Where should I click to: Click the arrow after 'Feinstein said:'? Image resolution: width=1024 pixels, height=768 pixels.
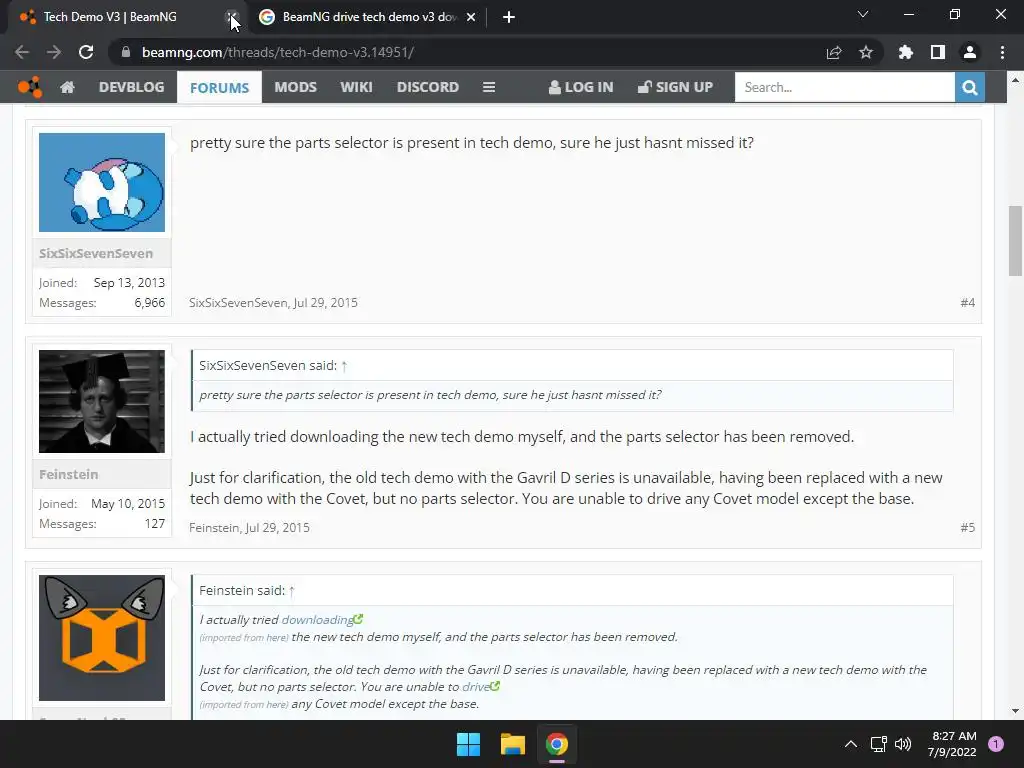[292, 591]
